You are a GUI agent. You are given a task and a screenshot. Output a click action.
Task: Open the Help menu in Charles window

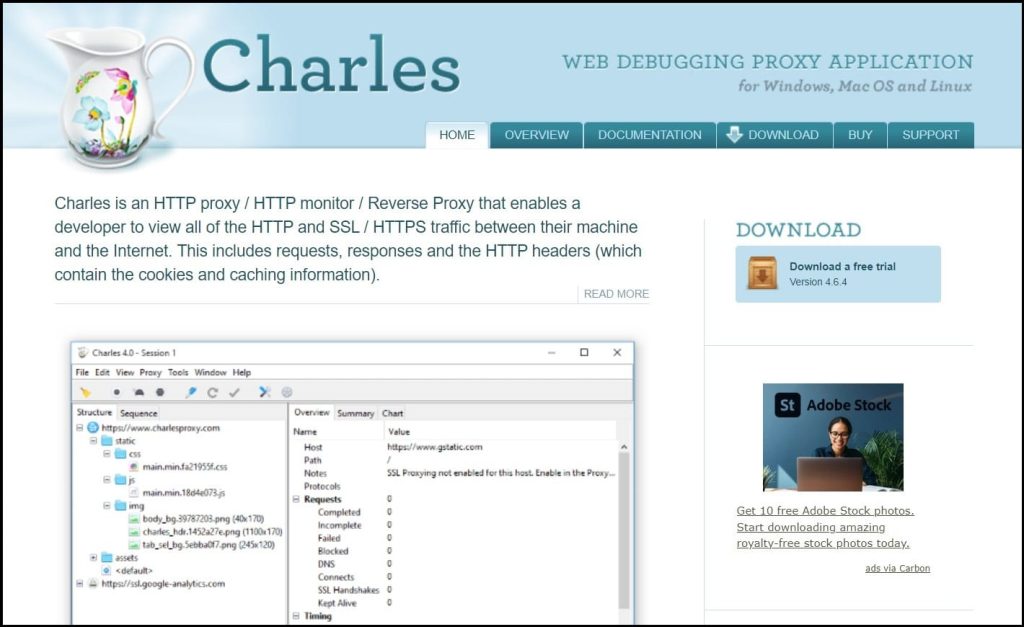tap(242, 372)
